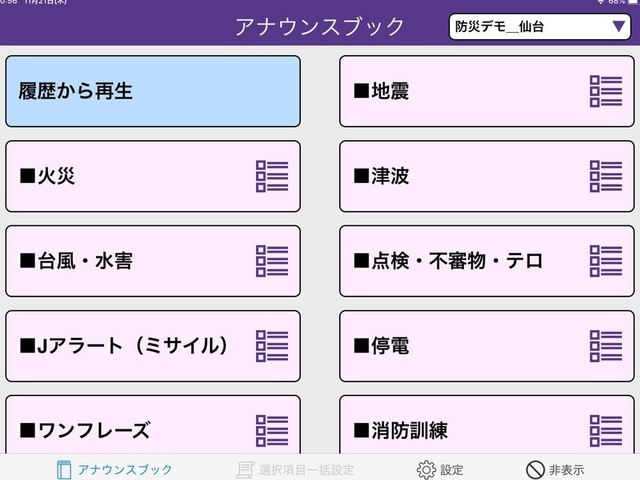Tap the ■消防訓練 category label

400,431
